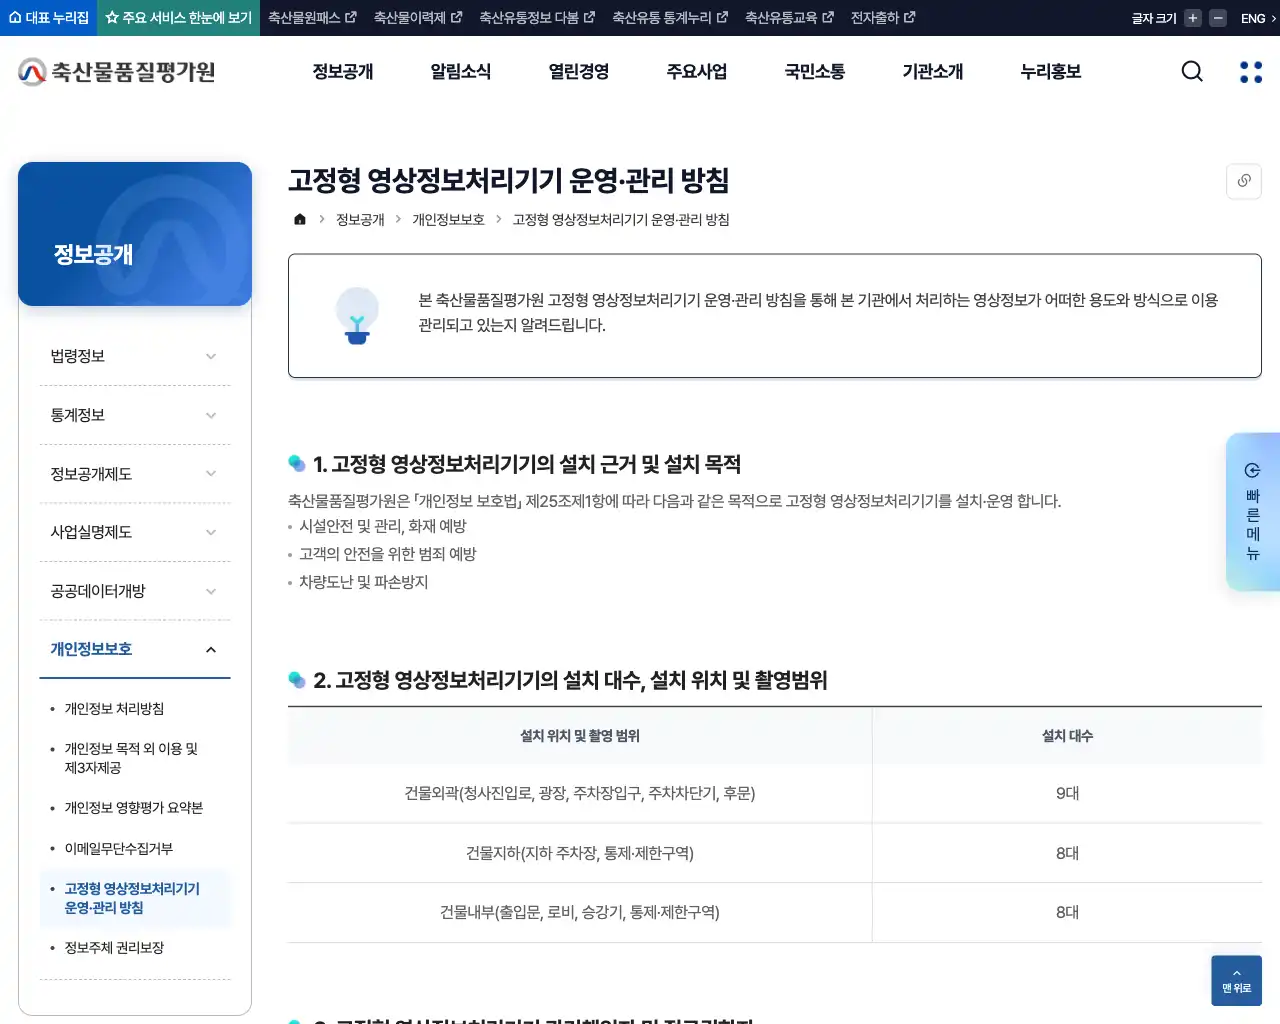This screenshot has height=1024, width=1280.
Task: Decrease font size with the minus button
Action: point(1216,17)
